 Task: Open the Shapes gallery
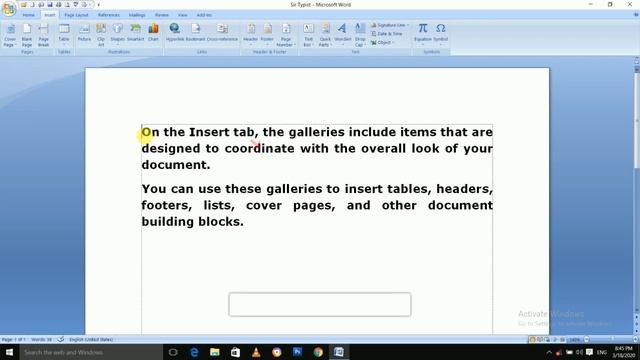point(118,34)
